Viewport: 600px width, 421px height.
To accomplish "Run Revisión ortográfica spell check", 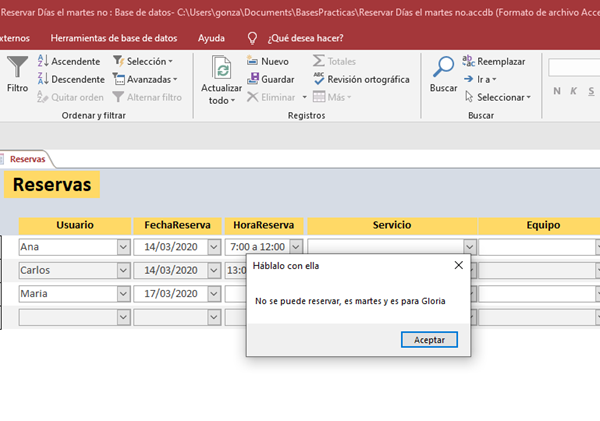I will pos(360,79).
